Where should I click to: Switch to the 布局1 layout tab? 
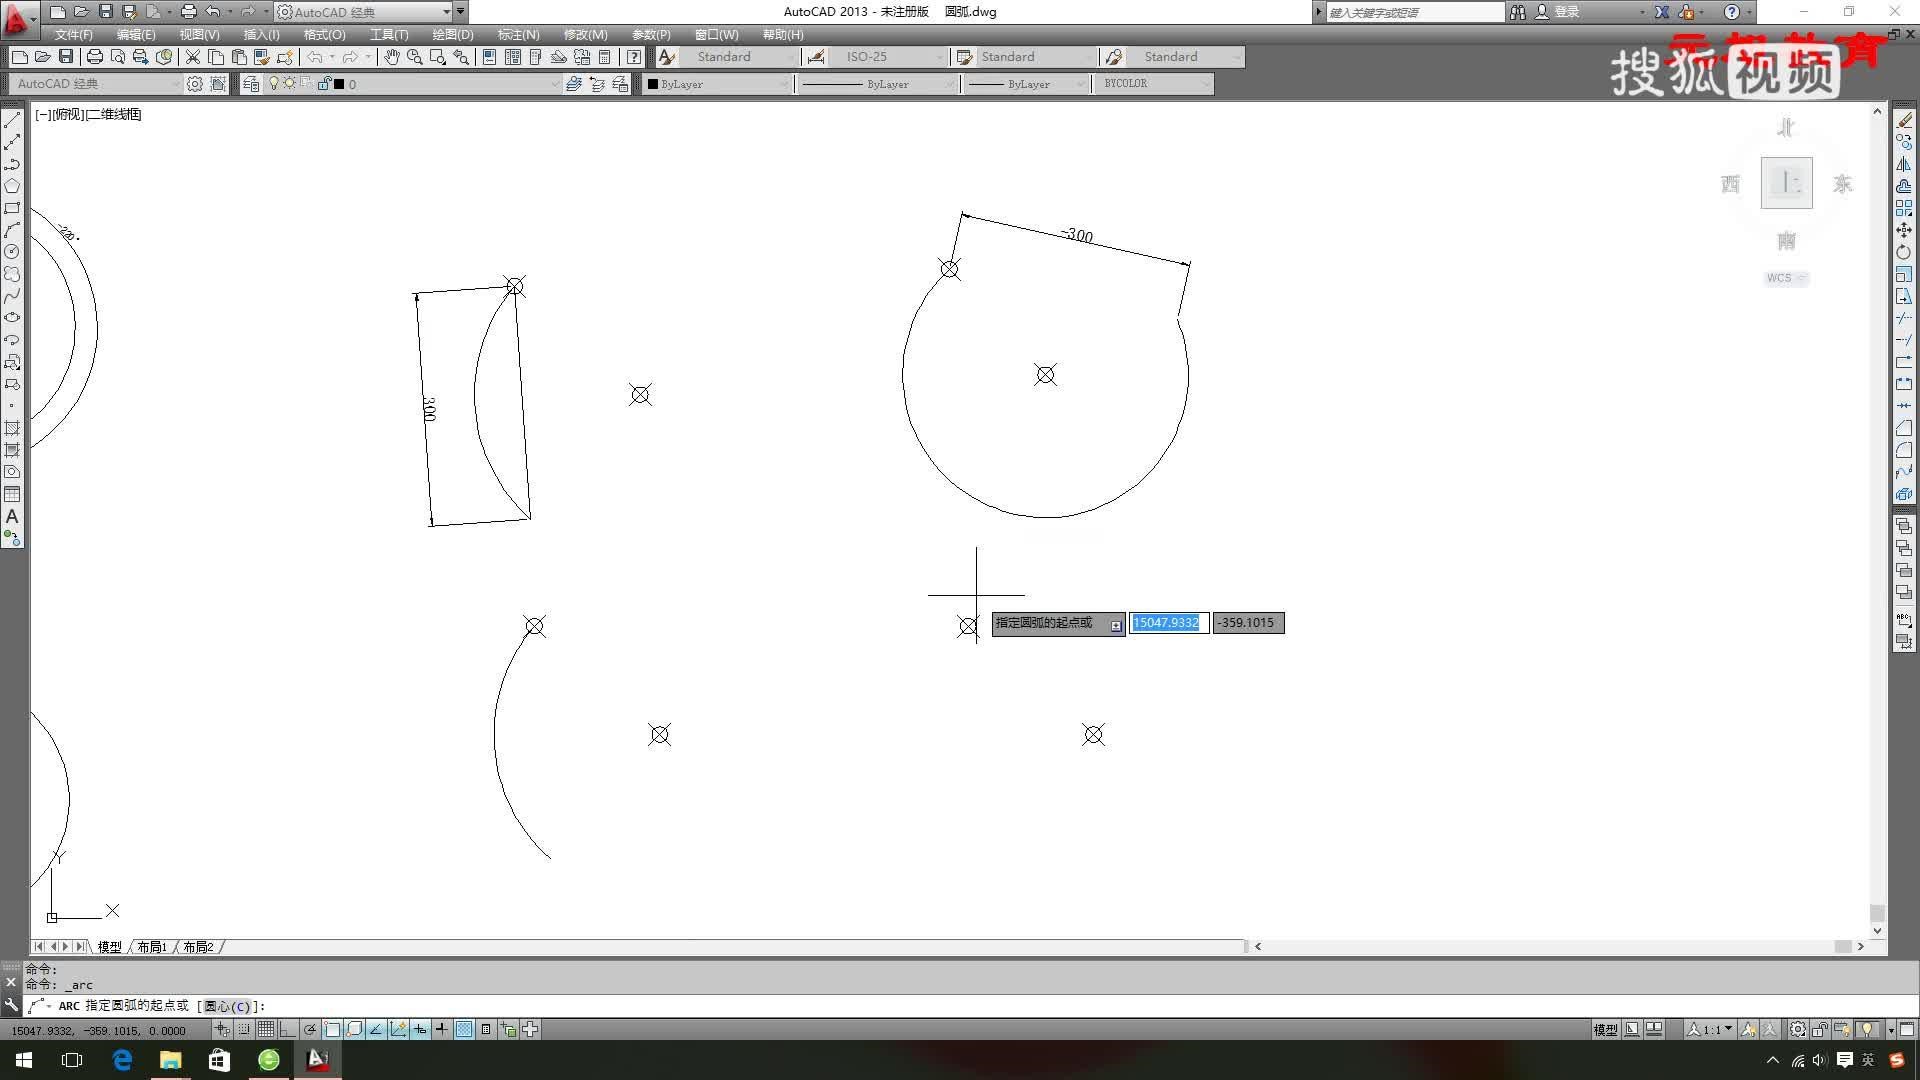coord(152,947)
